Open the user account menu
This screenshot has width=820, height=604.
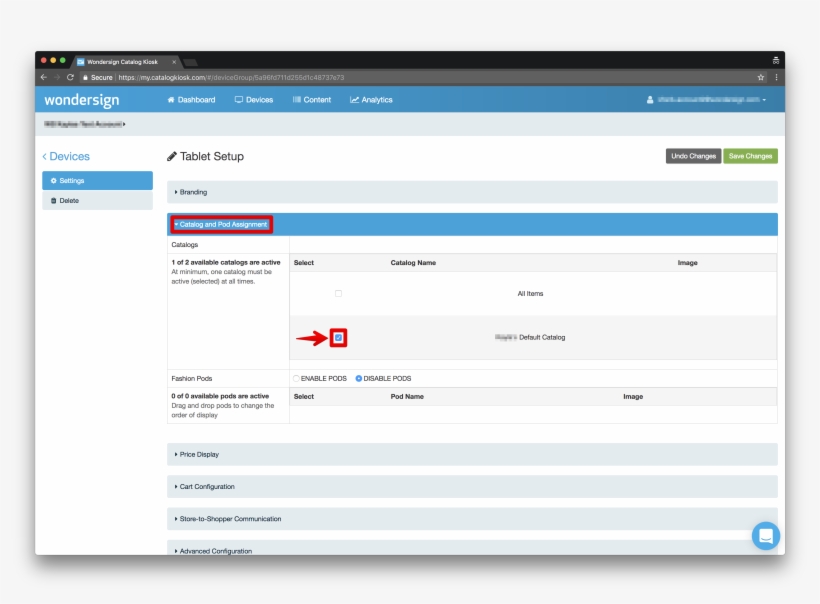click(x=707, y=100)
